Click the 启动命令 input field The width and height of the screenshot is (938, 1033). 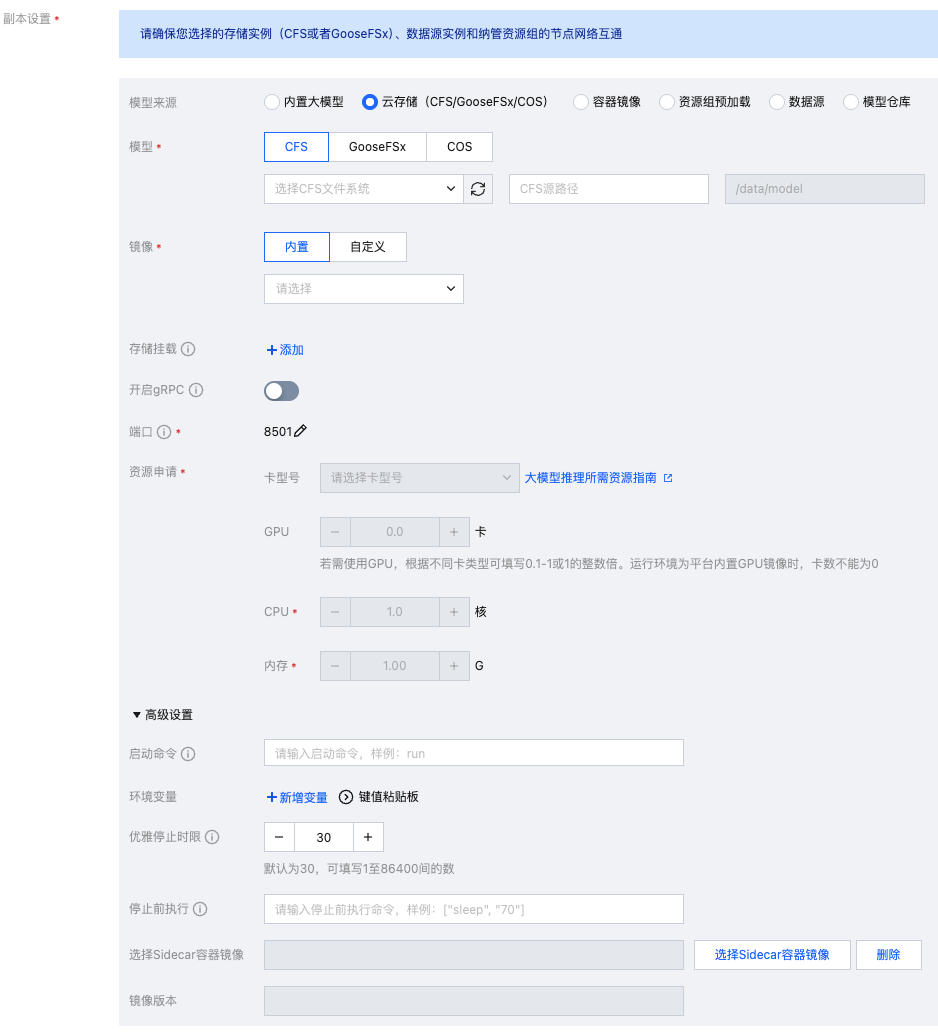474,753
